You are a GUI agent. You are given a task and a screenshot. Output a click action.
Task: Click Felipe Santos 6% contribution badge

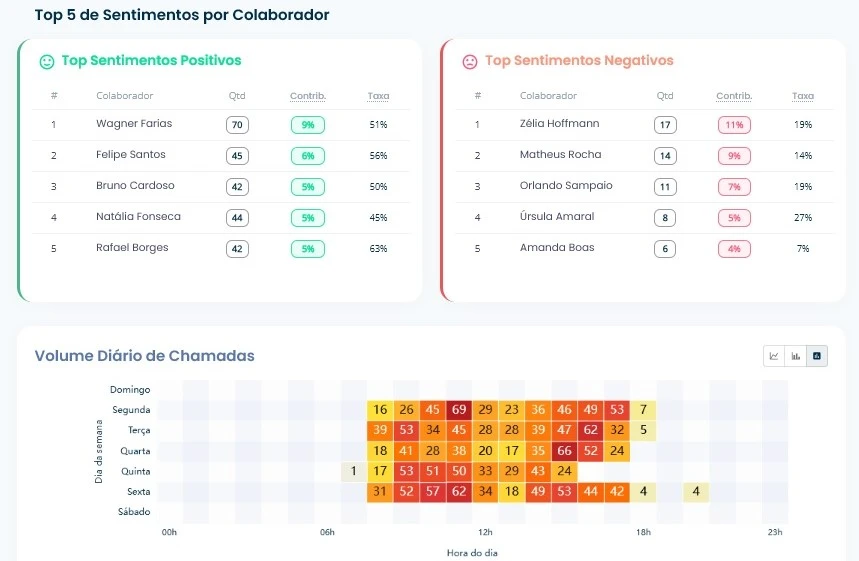click(x=308, y=156)
